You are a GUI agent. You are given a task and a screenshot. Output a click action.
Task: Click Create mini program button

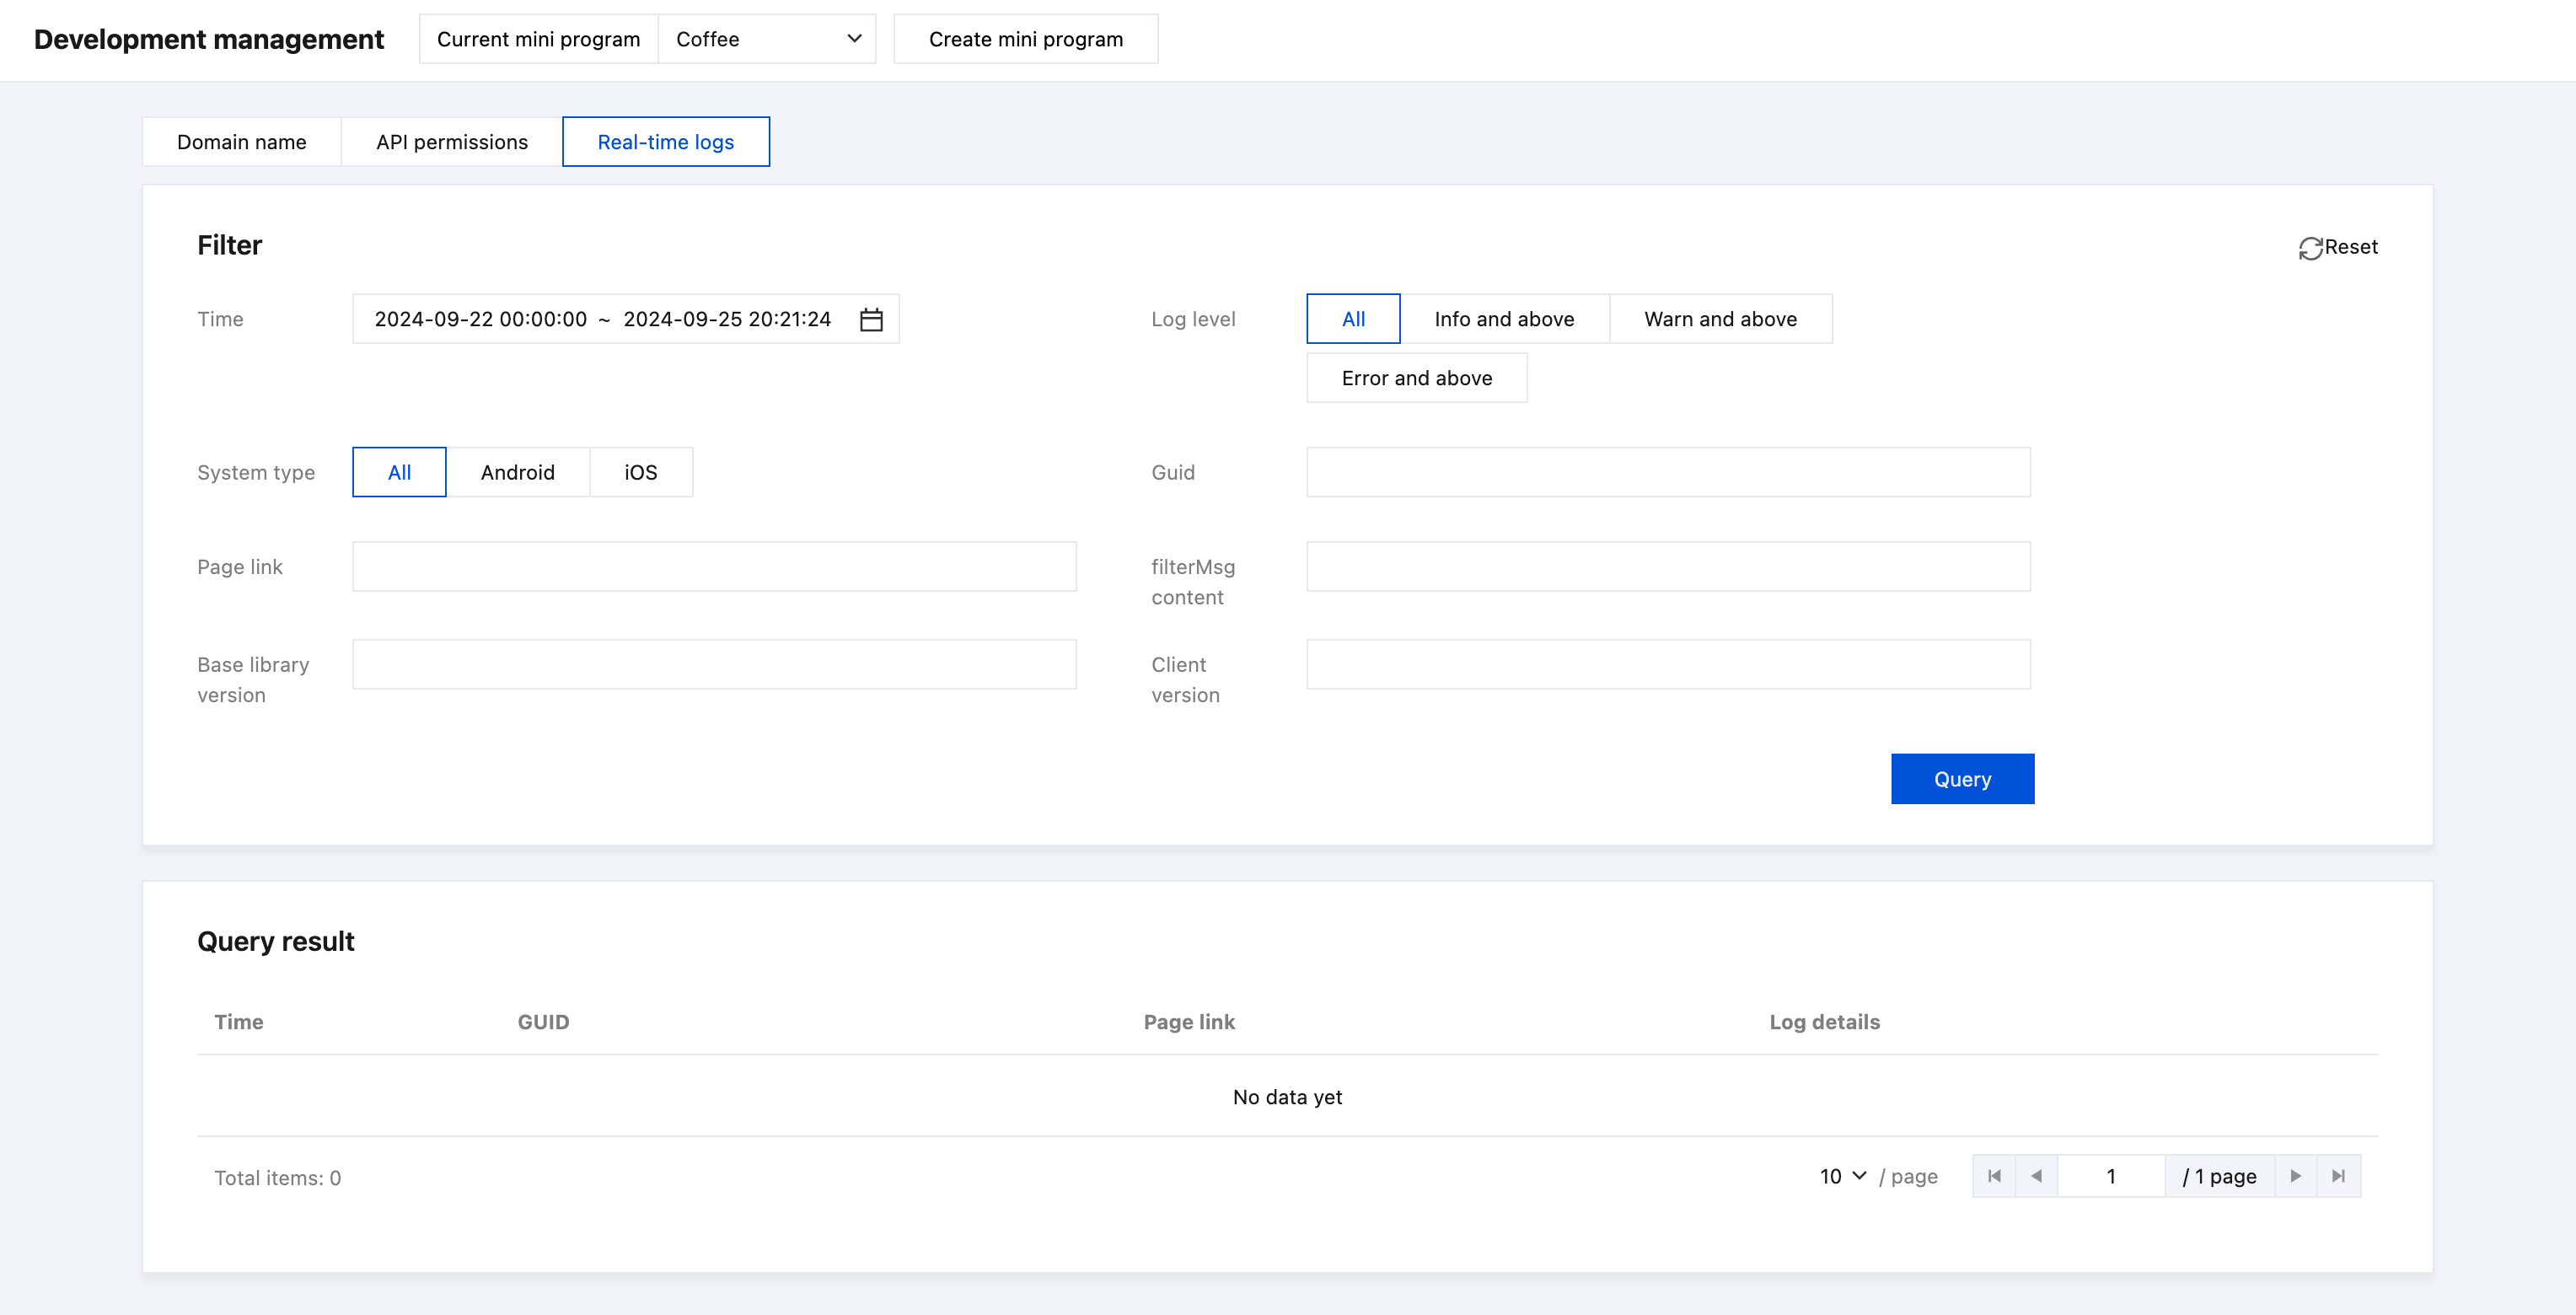point(1025,39)
